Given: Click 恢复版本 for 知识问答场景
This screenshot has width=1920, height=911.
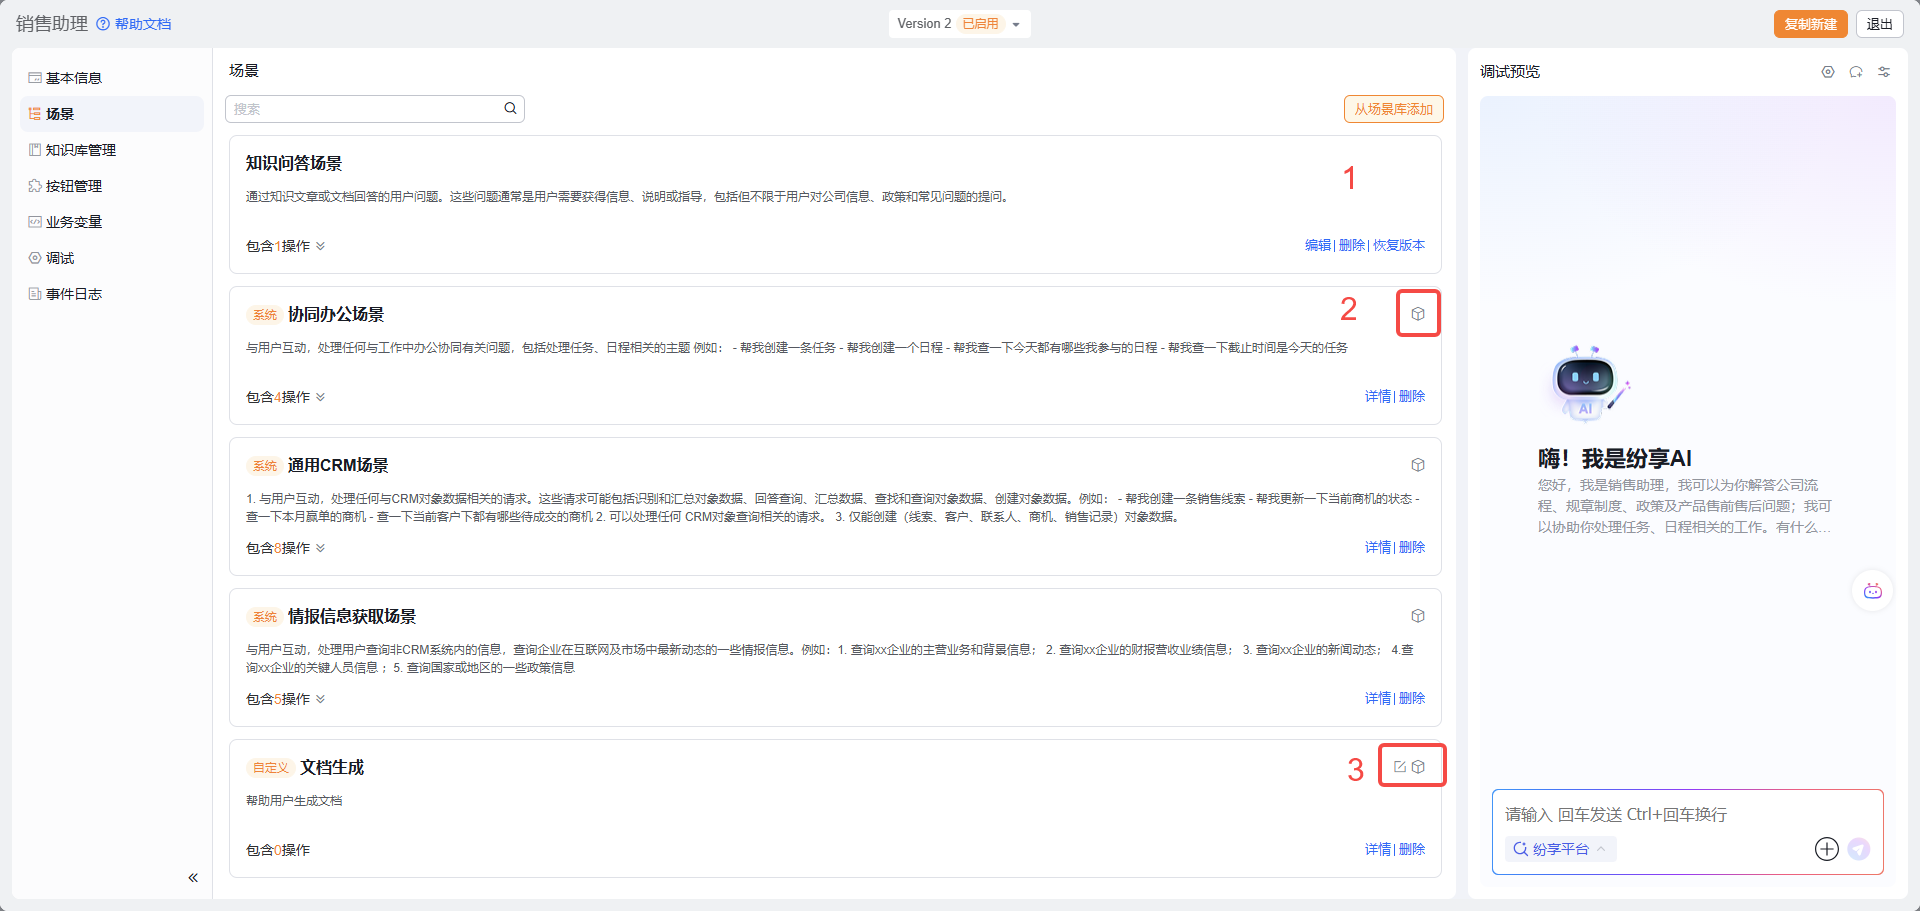Looking at the screenshot, I should point(1399,245).
